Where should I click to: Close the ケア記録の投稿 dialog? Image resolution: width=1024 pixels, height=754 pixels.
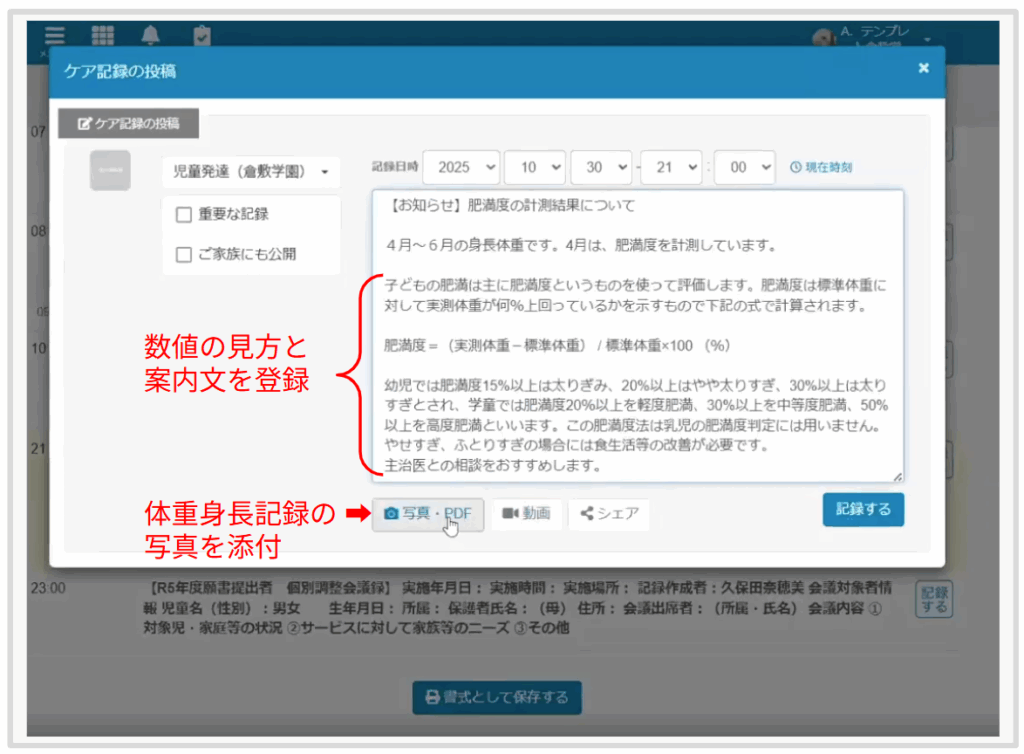(x=923, y=68)
